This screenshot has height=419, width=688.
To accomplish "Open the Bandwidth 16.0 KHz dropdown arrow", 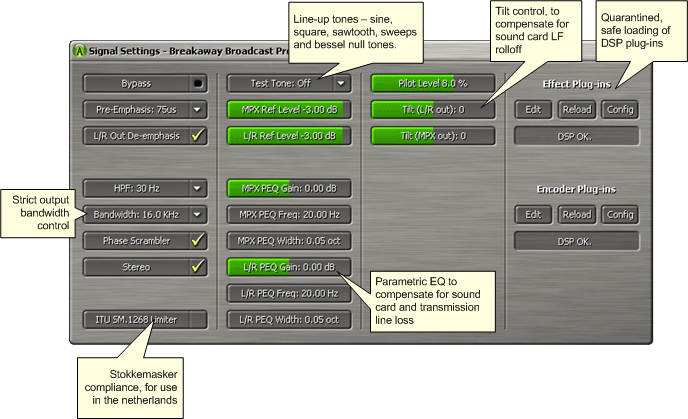I will tap(198, 215).
